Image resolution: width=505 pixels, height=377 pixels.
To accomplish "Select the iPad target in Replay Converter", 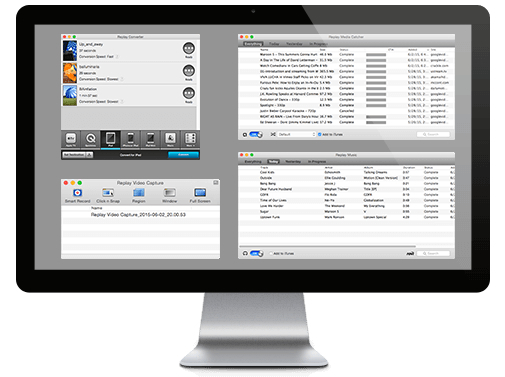I will coord(110,138).
